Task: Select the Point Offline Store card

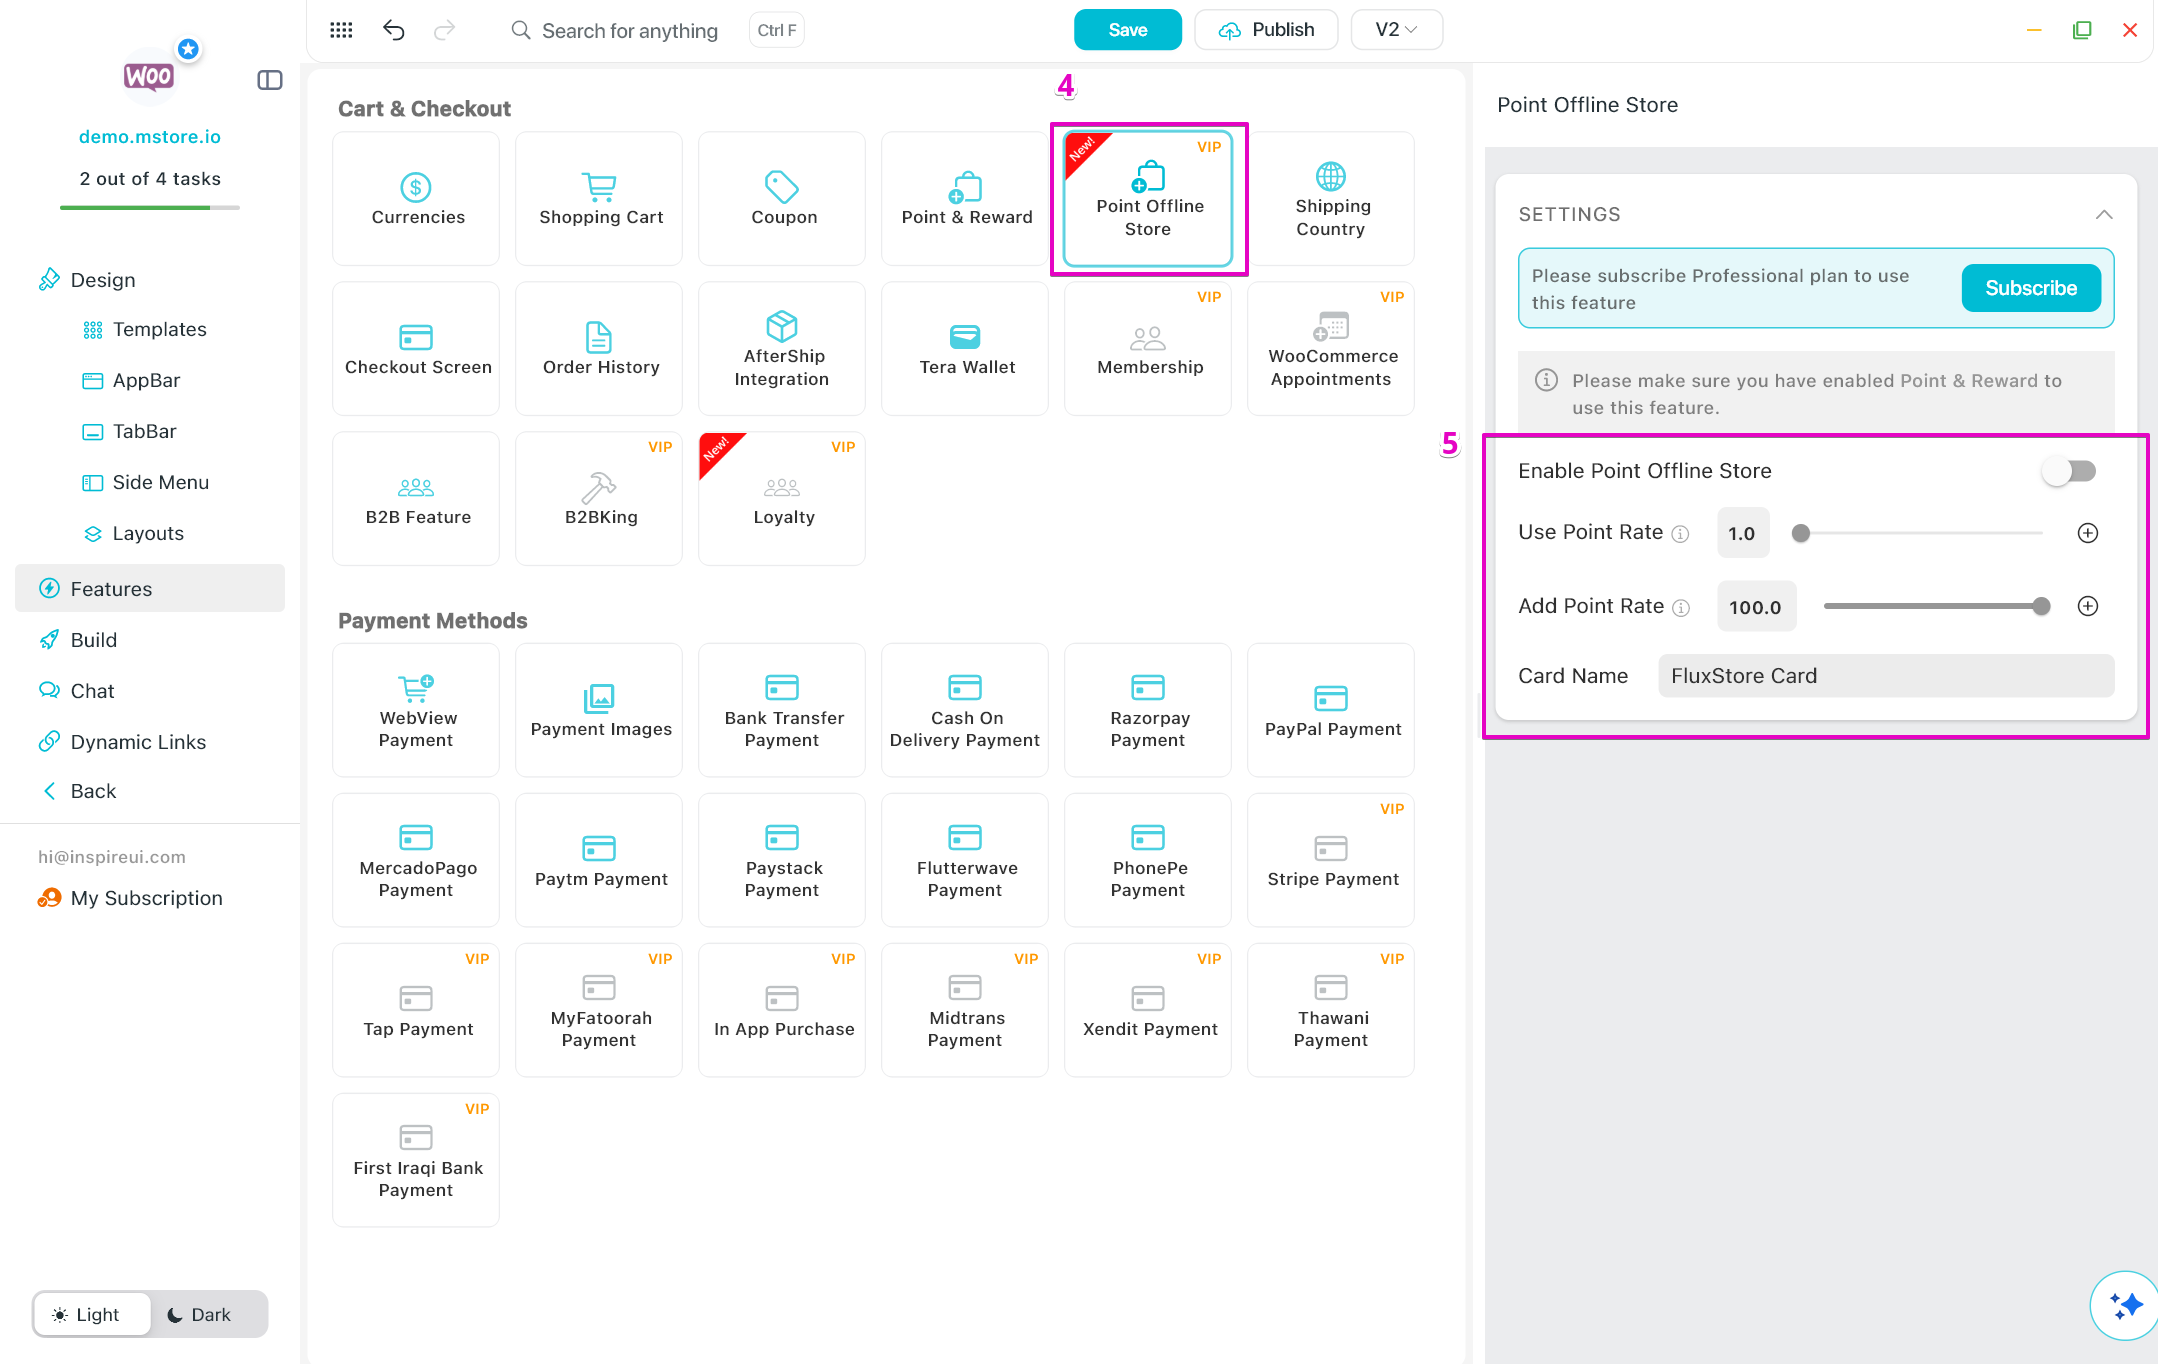Action: [x=1148, y=198]
